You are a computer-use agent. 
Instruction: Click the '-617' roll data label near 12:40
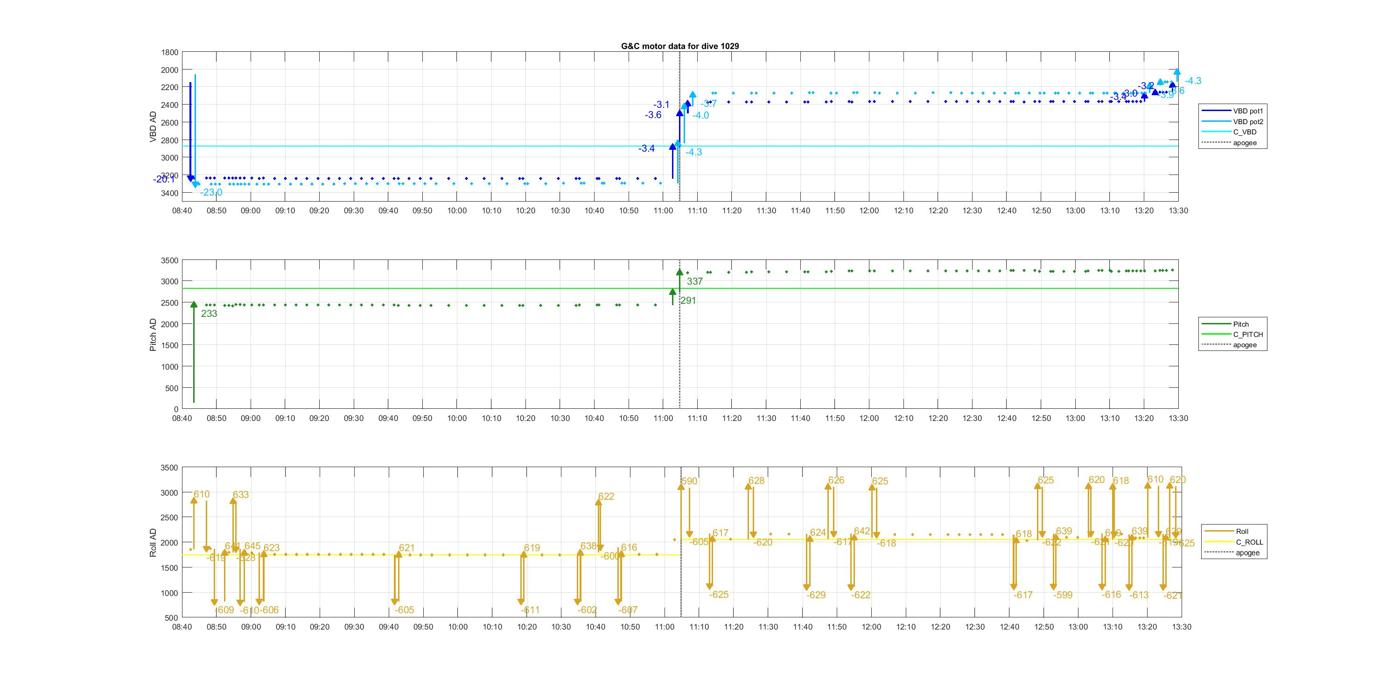tap(1022, 595)
